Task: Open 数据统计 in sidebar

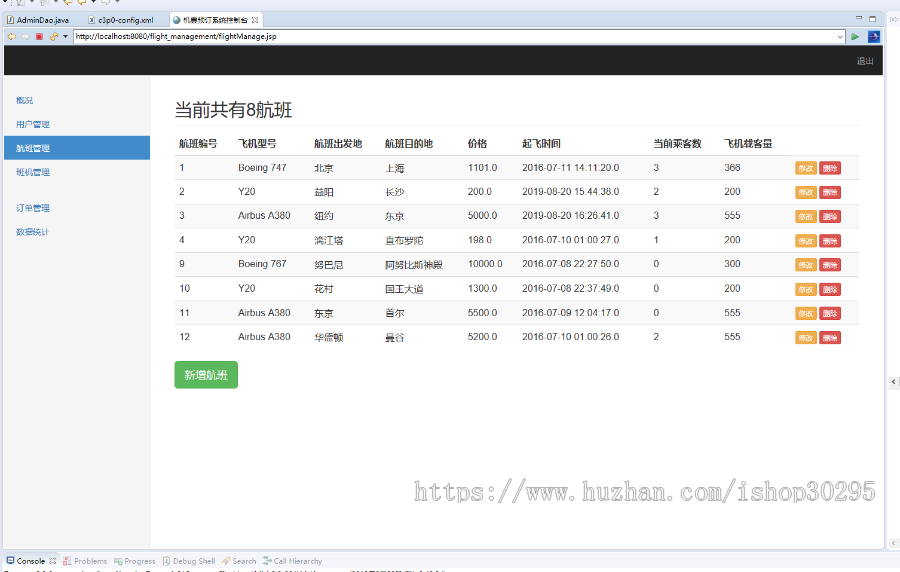Action: (x=33, y=232)
